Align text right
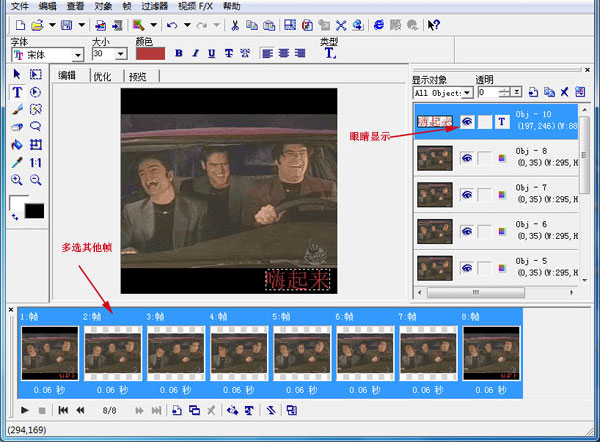 pyautogui.click(x=300, y=53)
